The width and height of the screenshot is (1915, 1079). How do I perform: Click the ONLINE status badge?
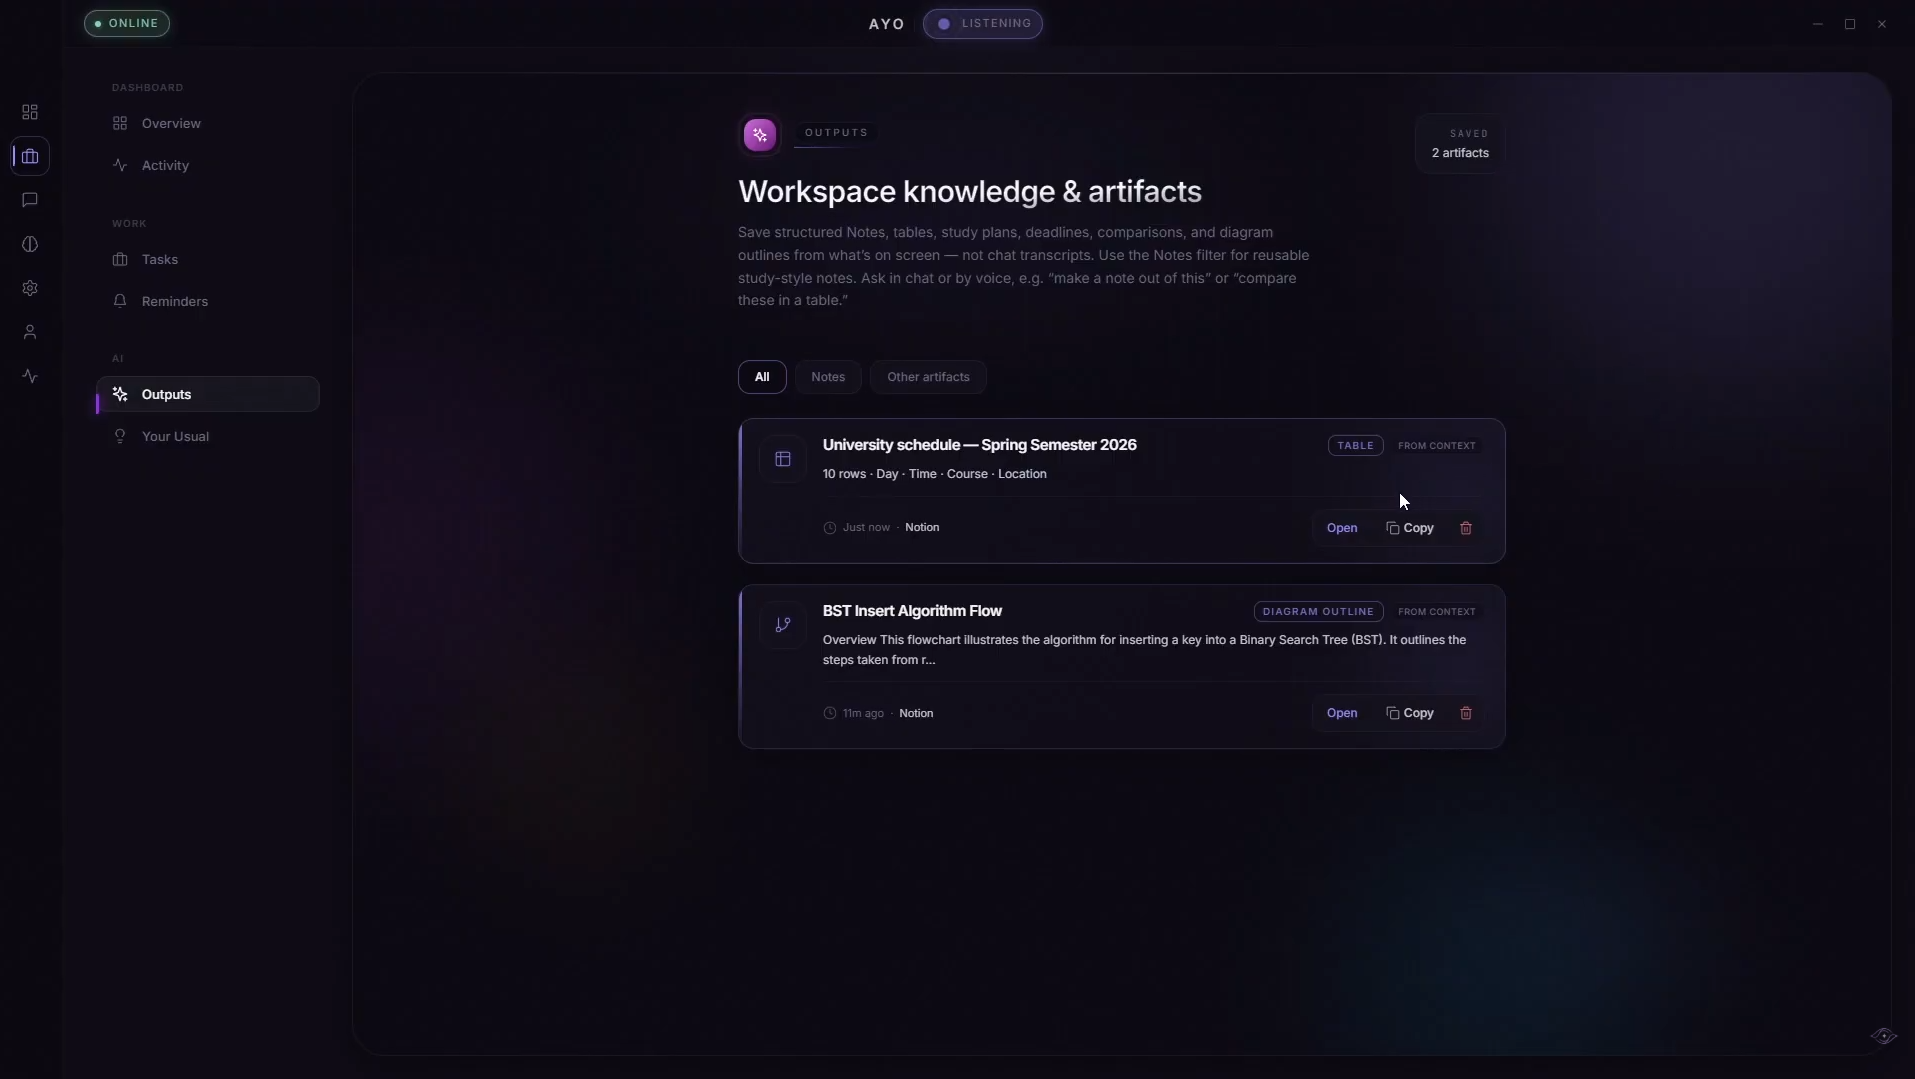[127, 23]
